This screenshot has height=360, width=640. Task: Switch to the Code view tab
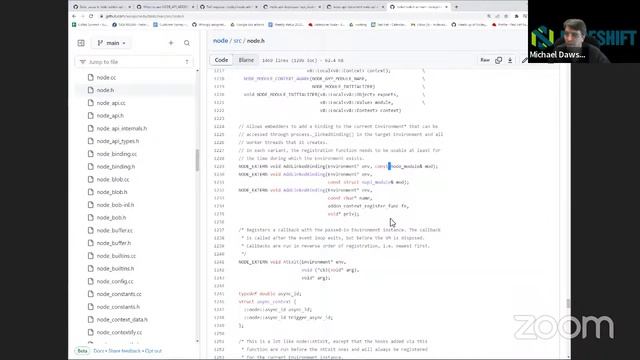pyautogui.click(x=221, y=60)
